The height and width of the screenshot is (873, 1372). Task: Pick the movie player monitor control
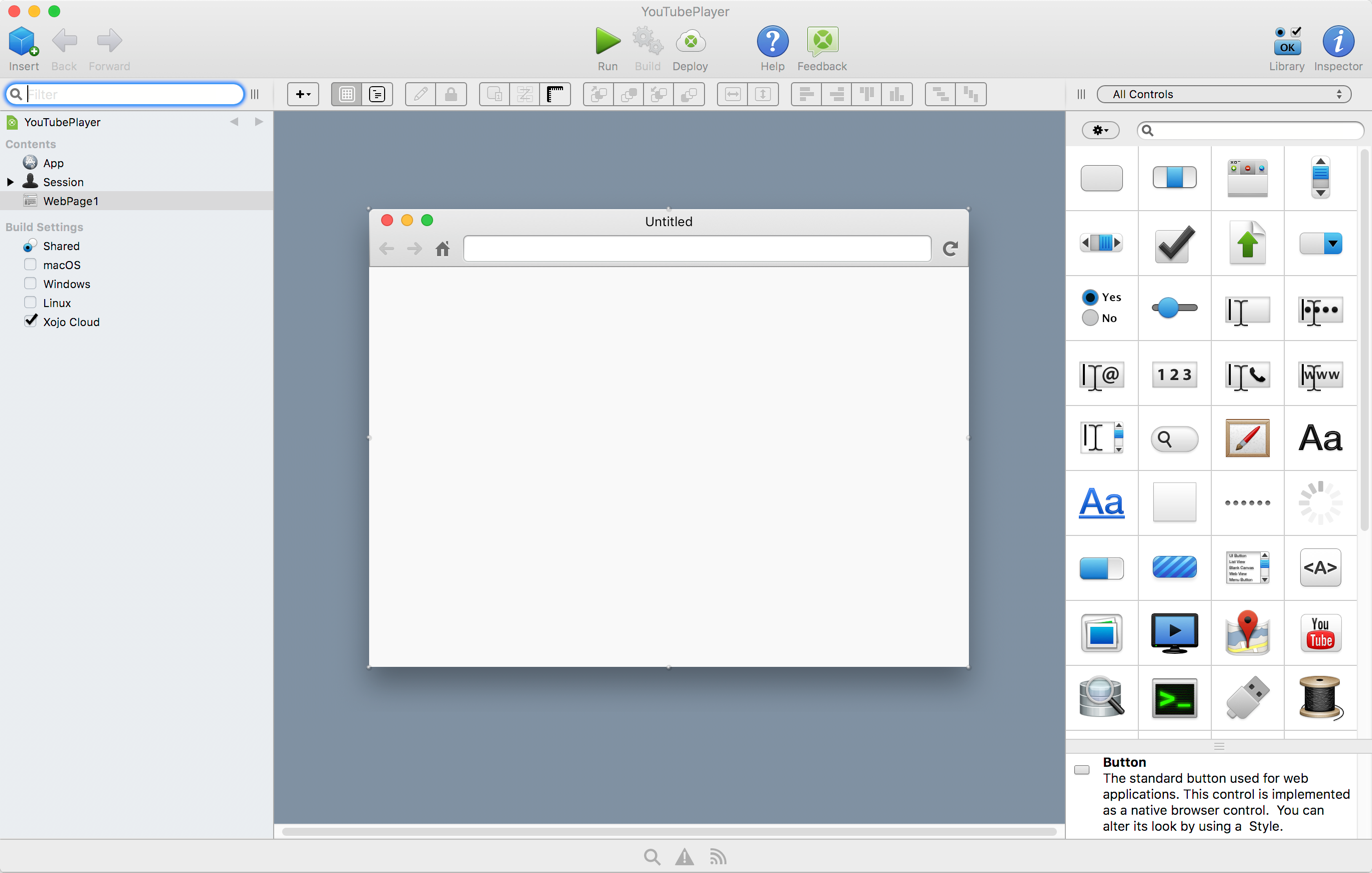click(1174, 633)
